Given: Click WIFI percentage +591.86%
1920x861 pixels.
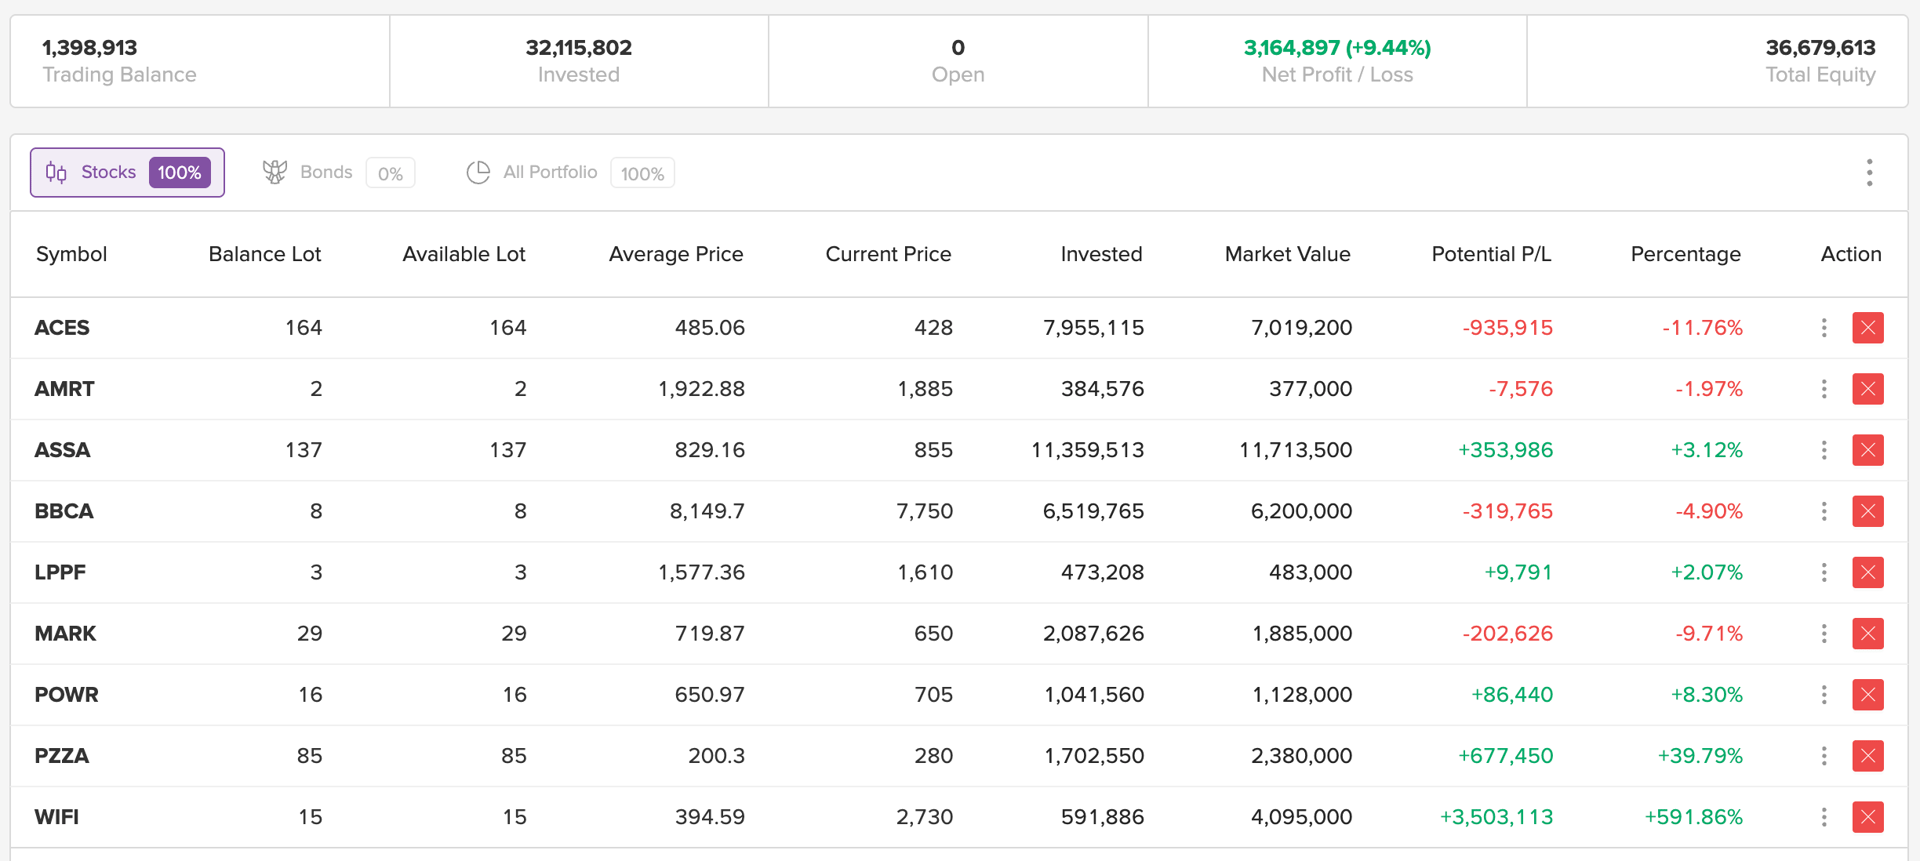Looking at the screenshot, I should (1694, 817).
